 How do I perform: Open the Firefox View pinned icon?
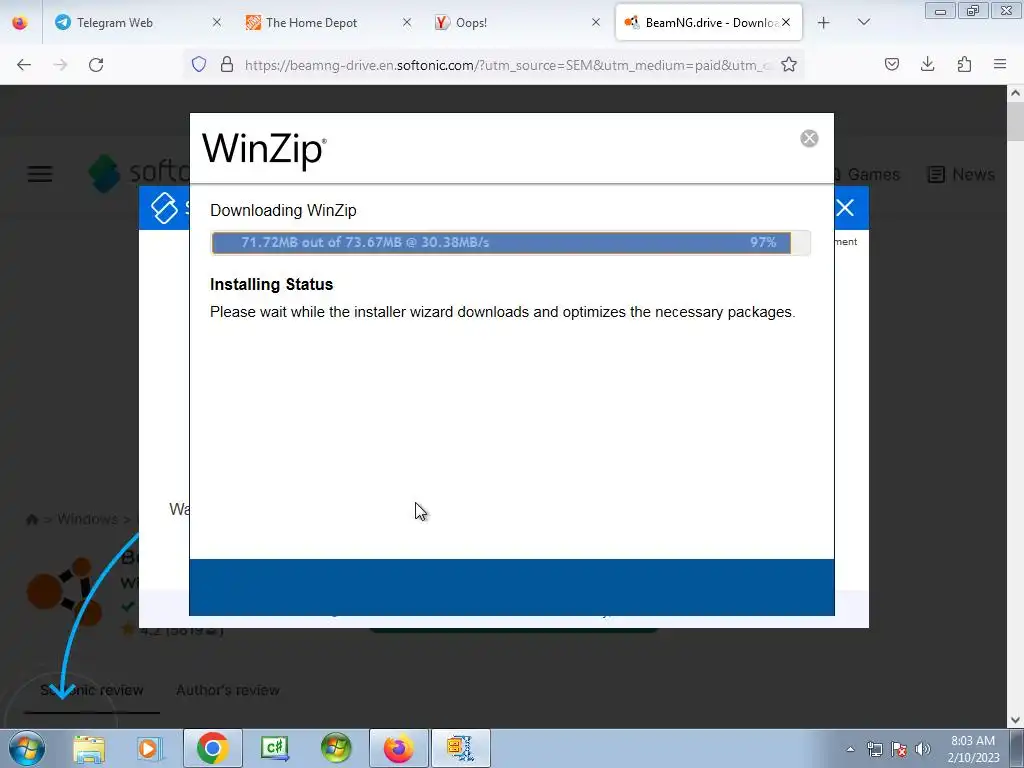click(20, 23)
